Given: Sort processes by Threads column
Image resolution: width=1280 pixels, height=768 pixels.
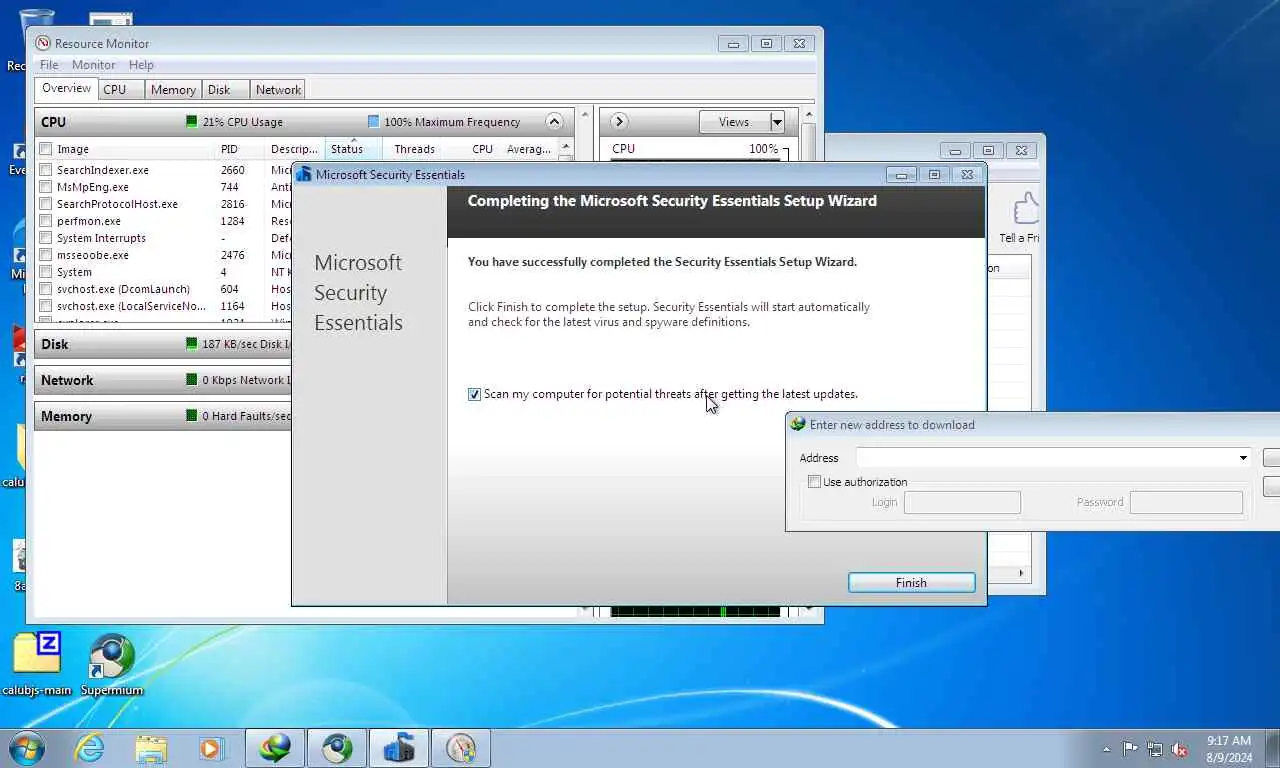Looking at the screenshot, I should [414, 149].
